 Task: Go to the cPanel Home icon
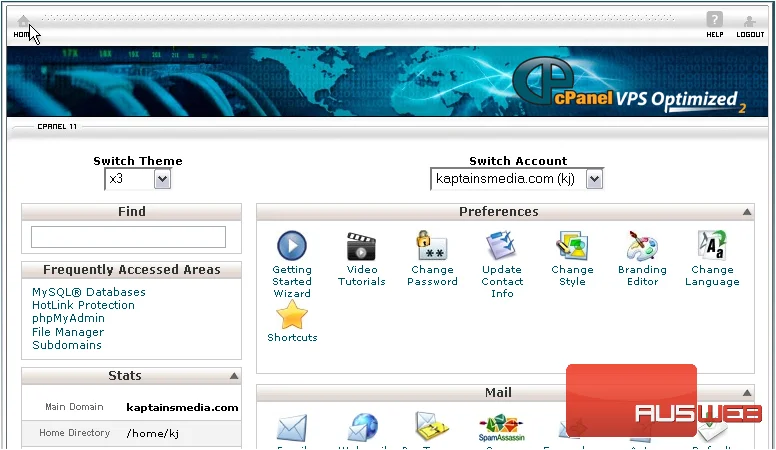tap(23, 21)
